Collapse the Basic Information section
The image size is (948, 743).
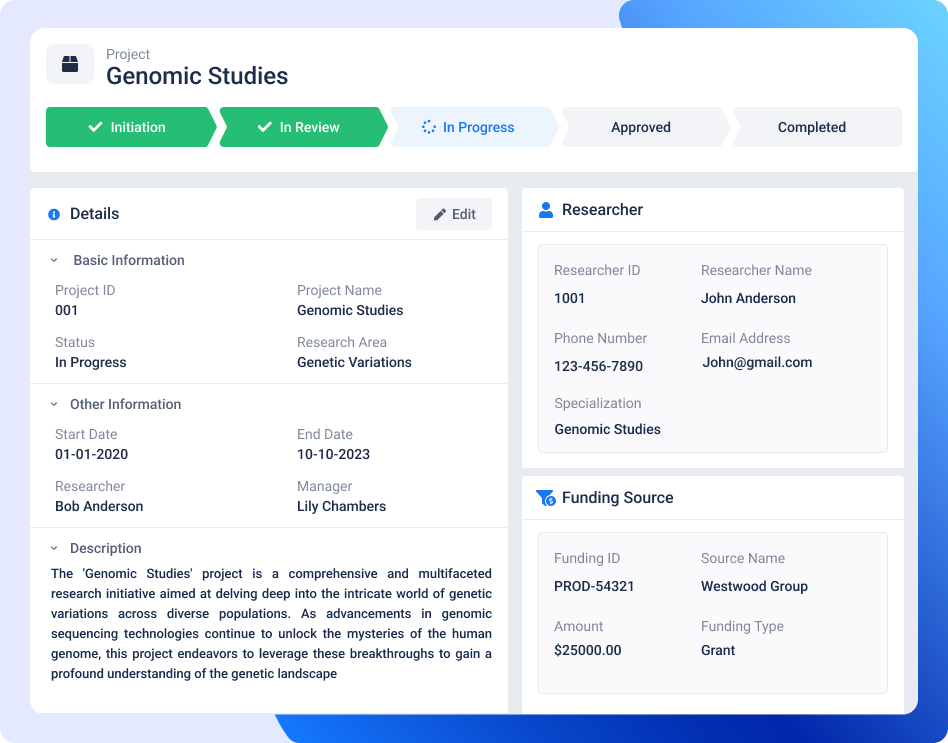[x=54, y=261]
